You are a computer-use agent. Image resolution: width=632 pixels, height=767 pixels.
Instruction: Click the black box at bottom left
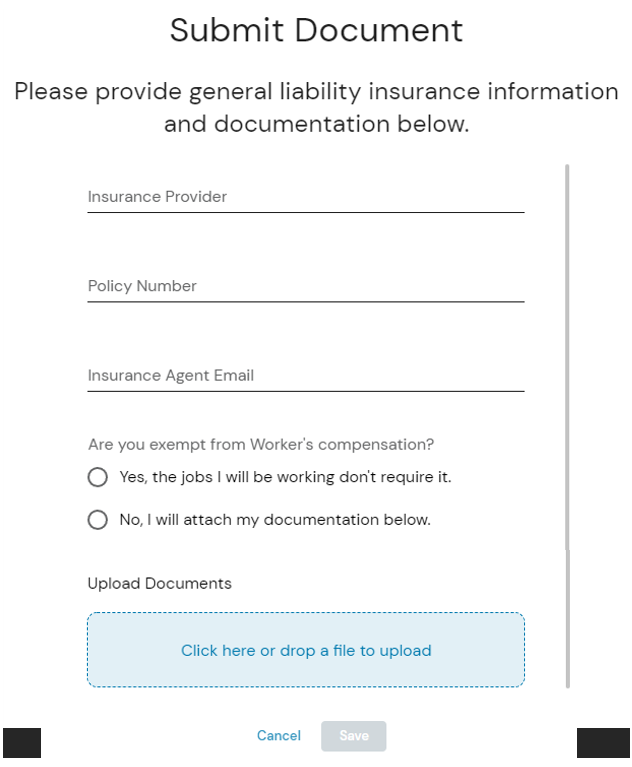tap(22, 743)
